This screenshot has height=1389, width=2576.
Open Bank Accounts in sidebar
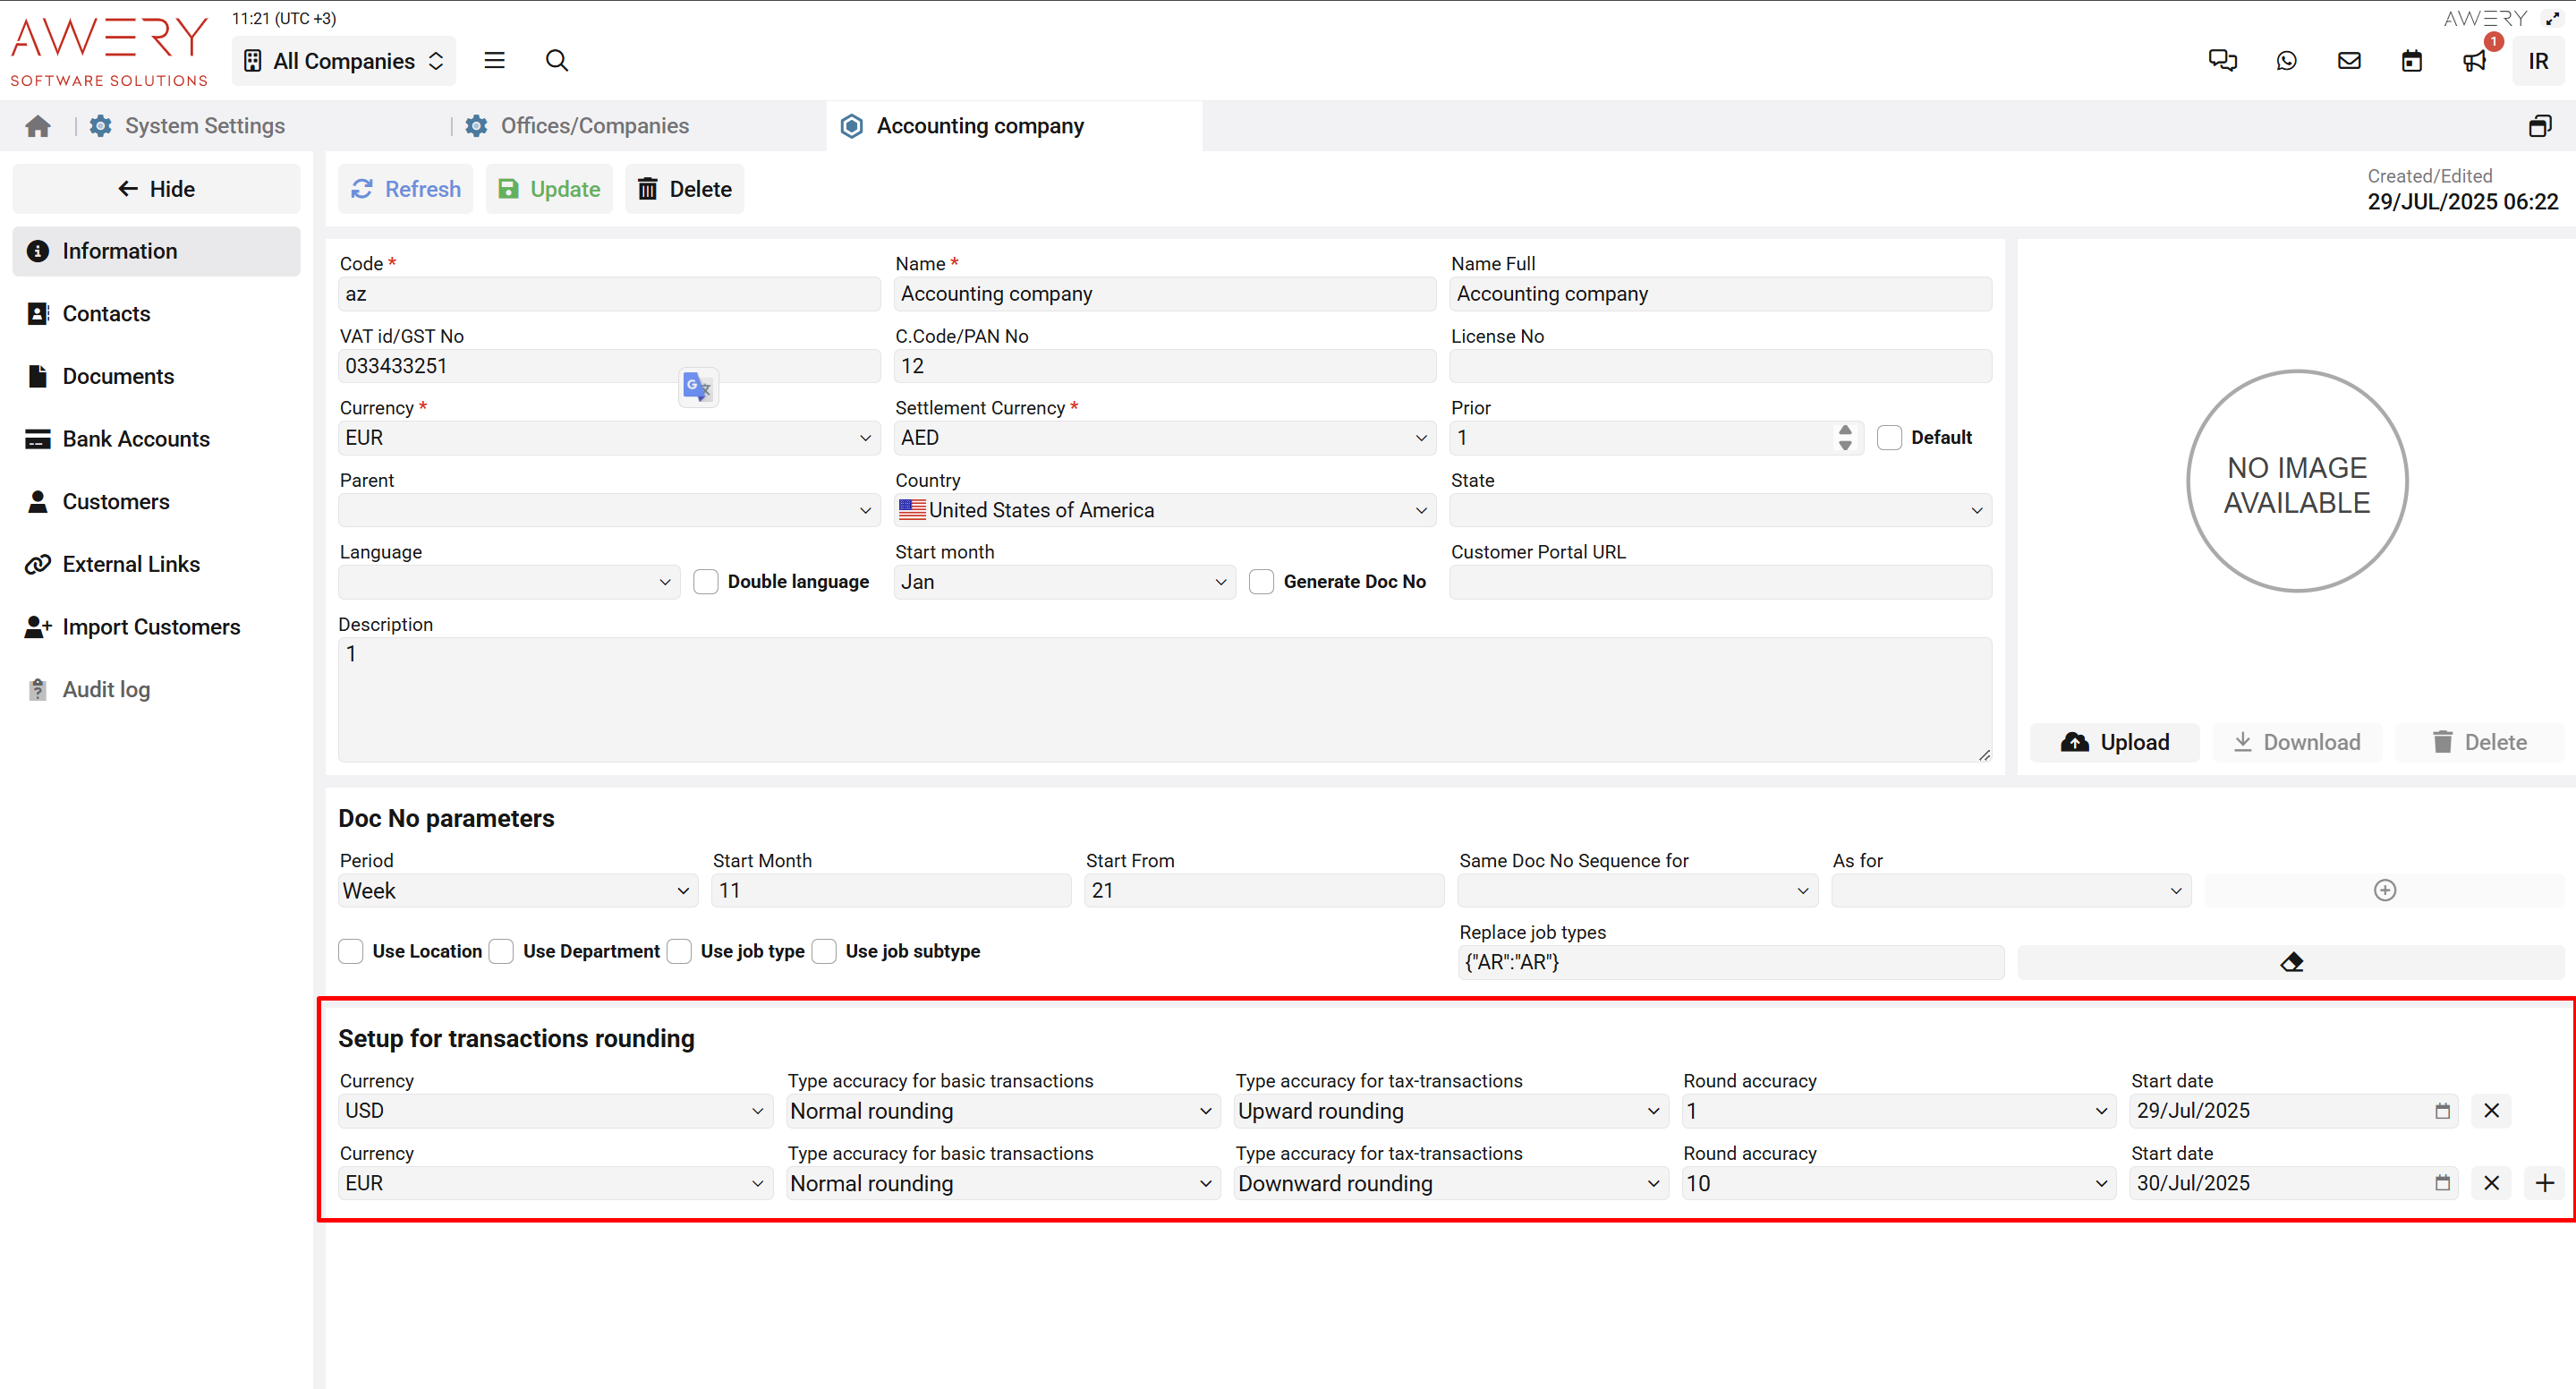[156, 439]
